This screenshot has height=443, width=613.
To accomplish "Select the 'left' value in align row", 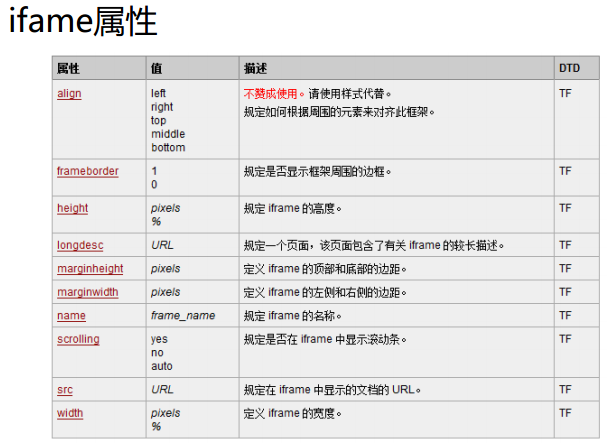I will pyautogui.click(x=158, y=93).
